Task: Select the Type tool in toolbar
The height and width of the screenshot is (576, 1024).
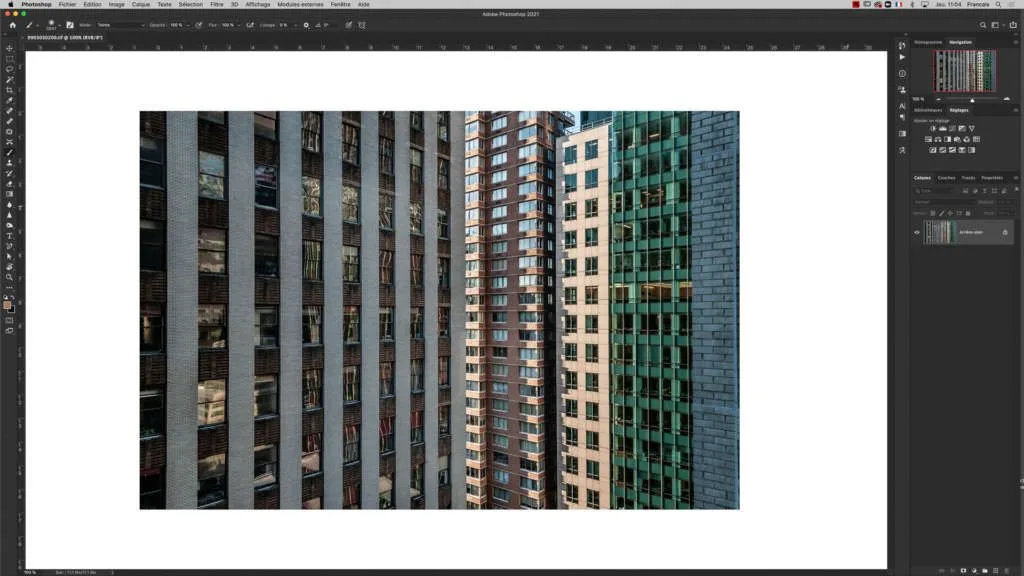Action: point(10,236)
